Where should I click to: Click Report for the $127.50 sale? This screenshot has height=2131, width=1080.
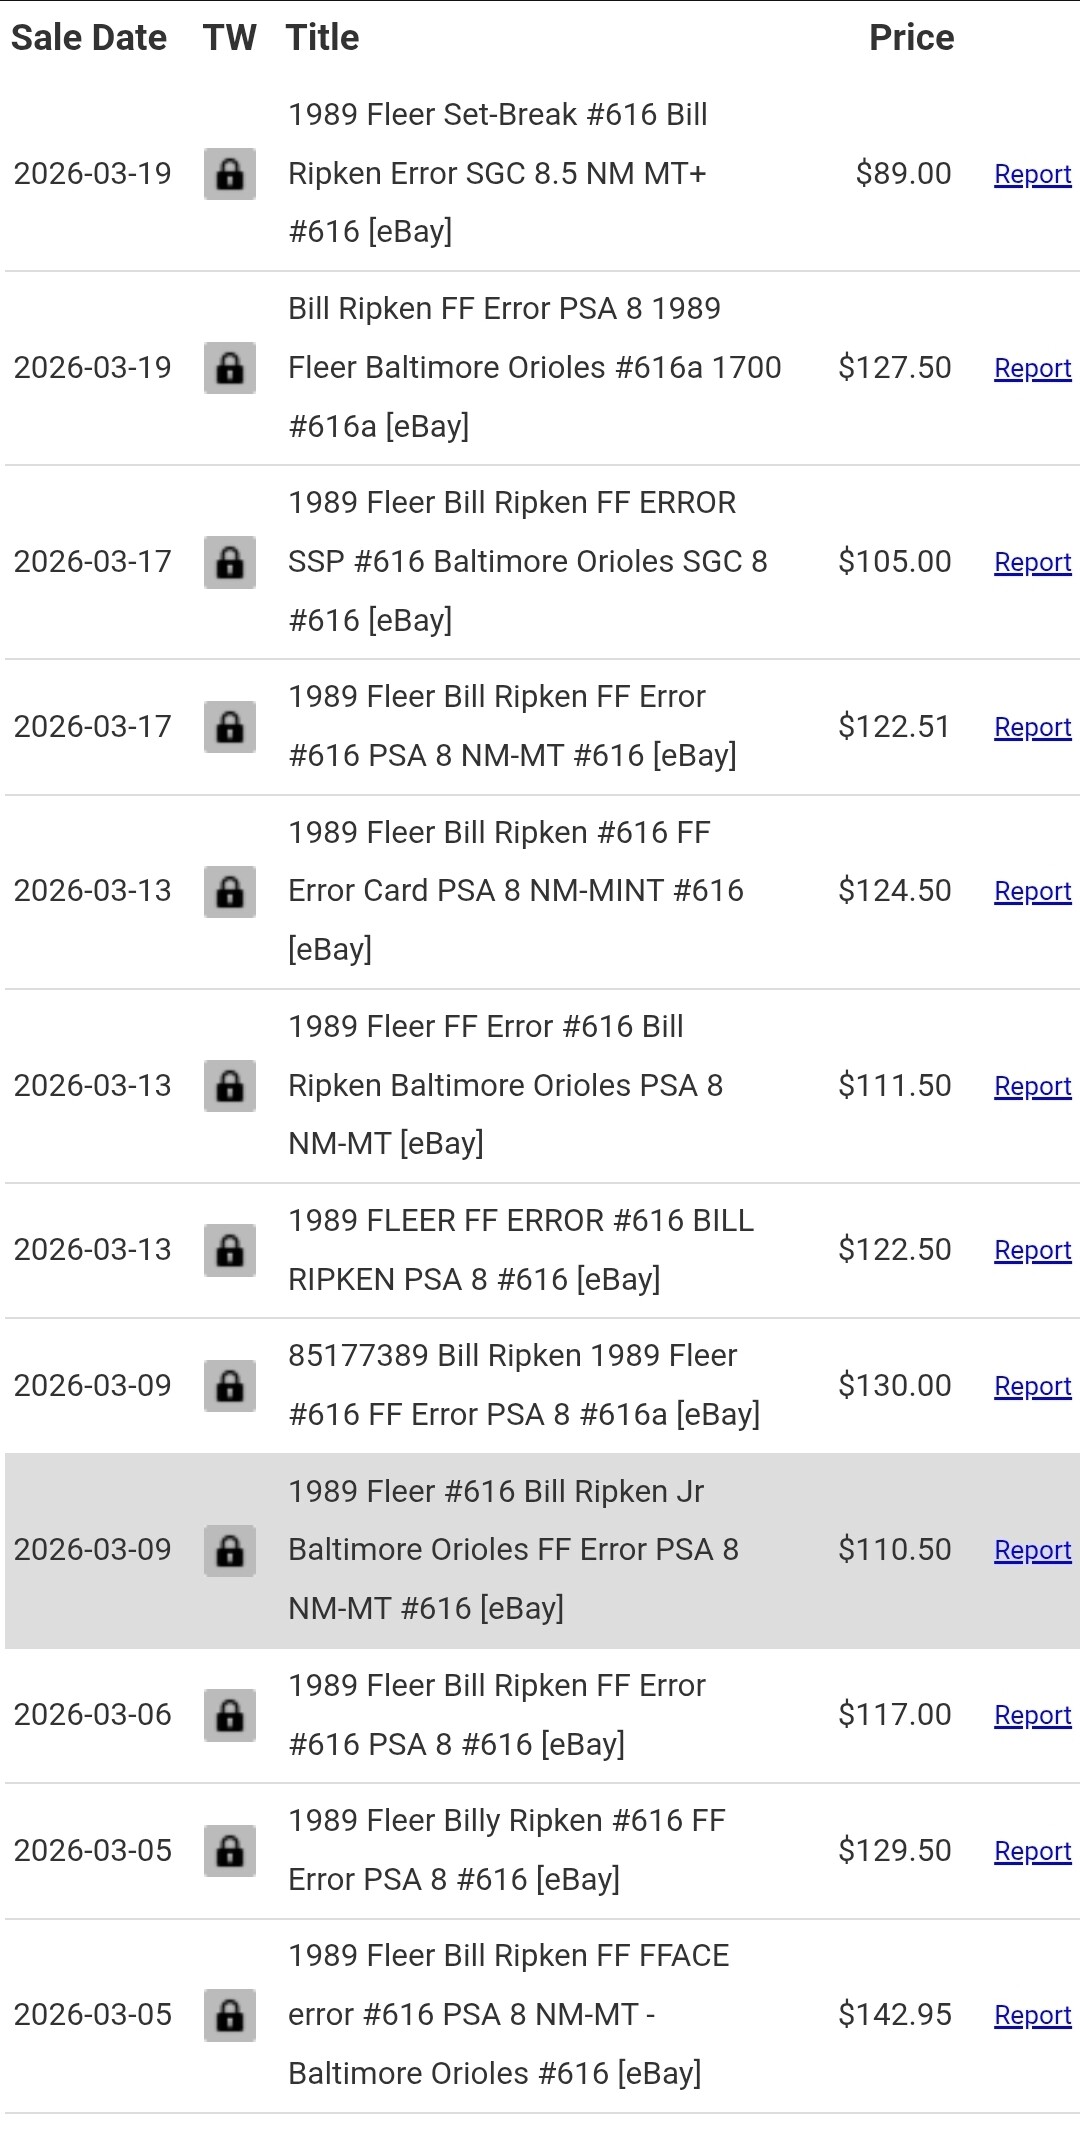coord(1033,368)
